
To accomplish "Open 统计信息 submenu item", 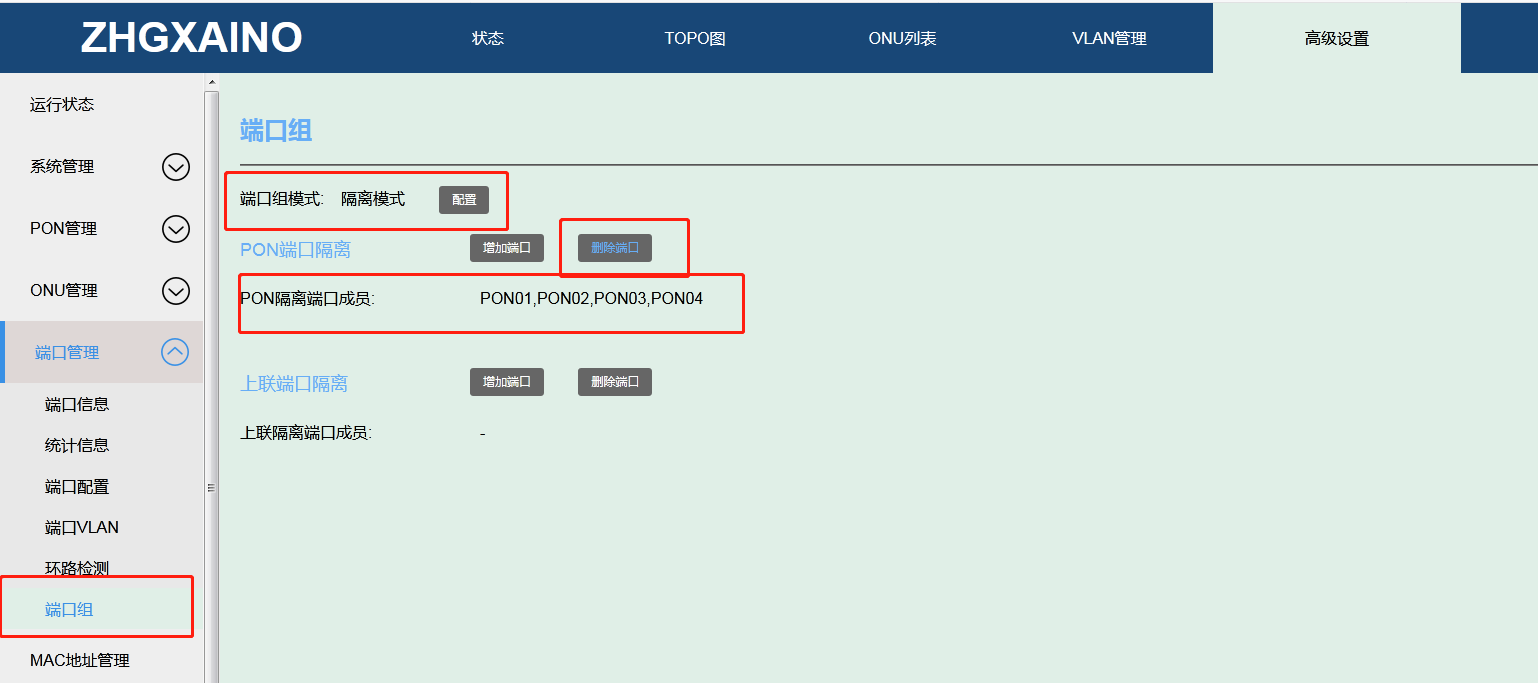I will click(x=77, y=445).
